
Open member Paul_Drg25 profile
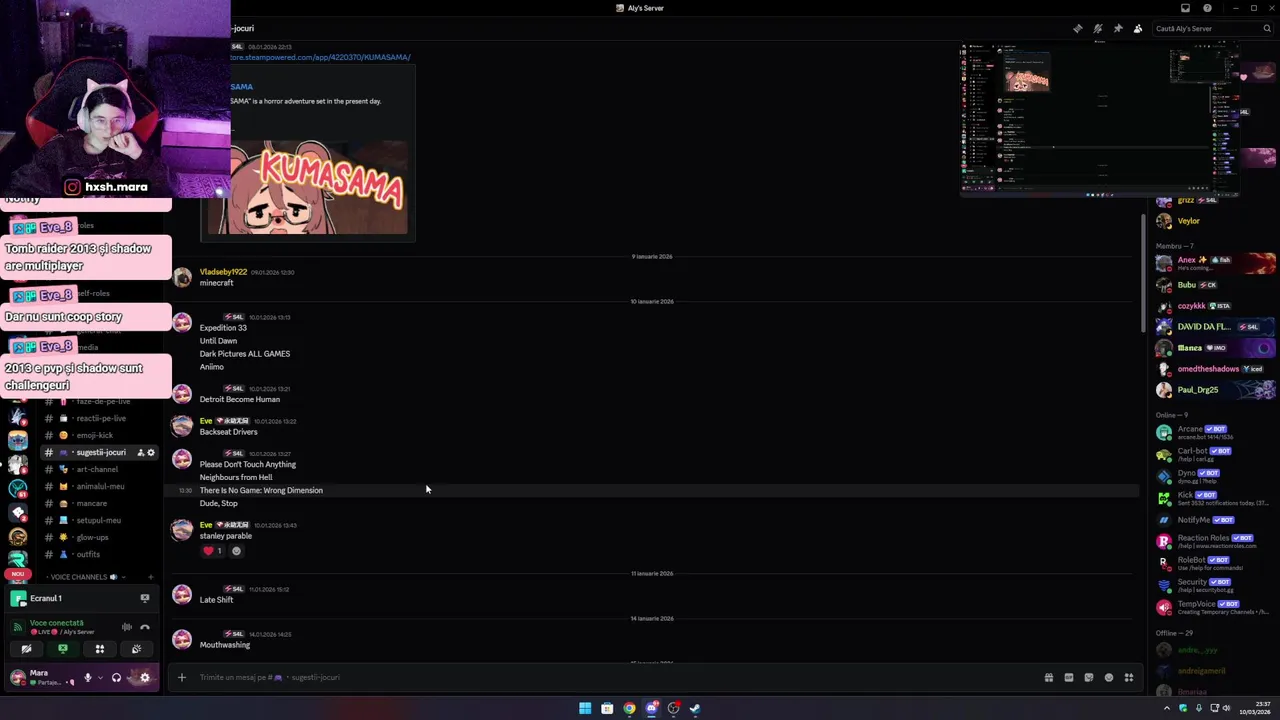[1213, 389]
